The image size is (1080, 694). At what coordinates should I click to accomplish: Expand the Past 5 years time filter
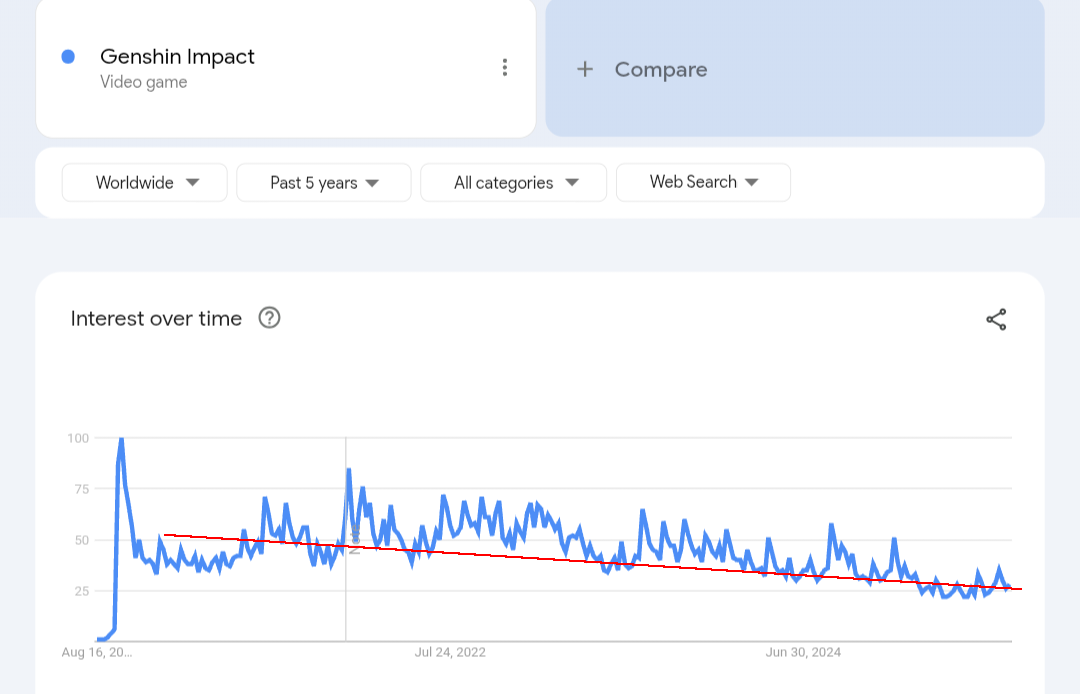pyautogui.click(x=324, y=183)
